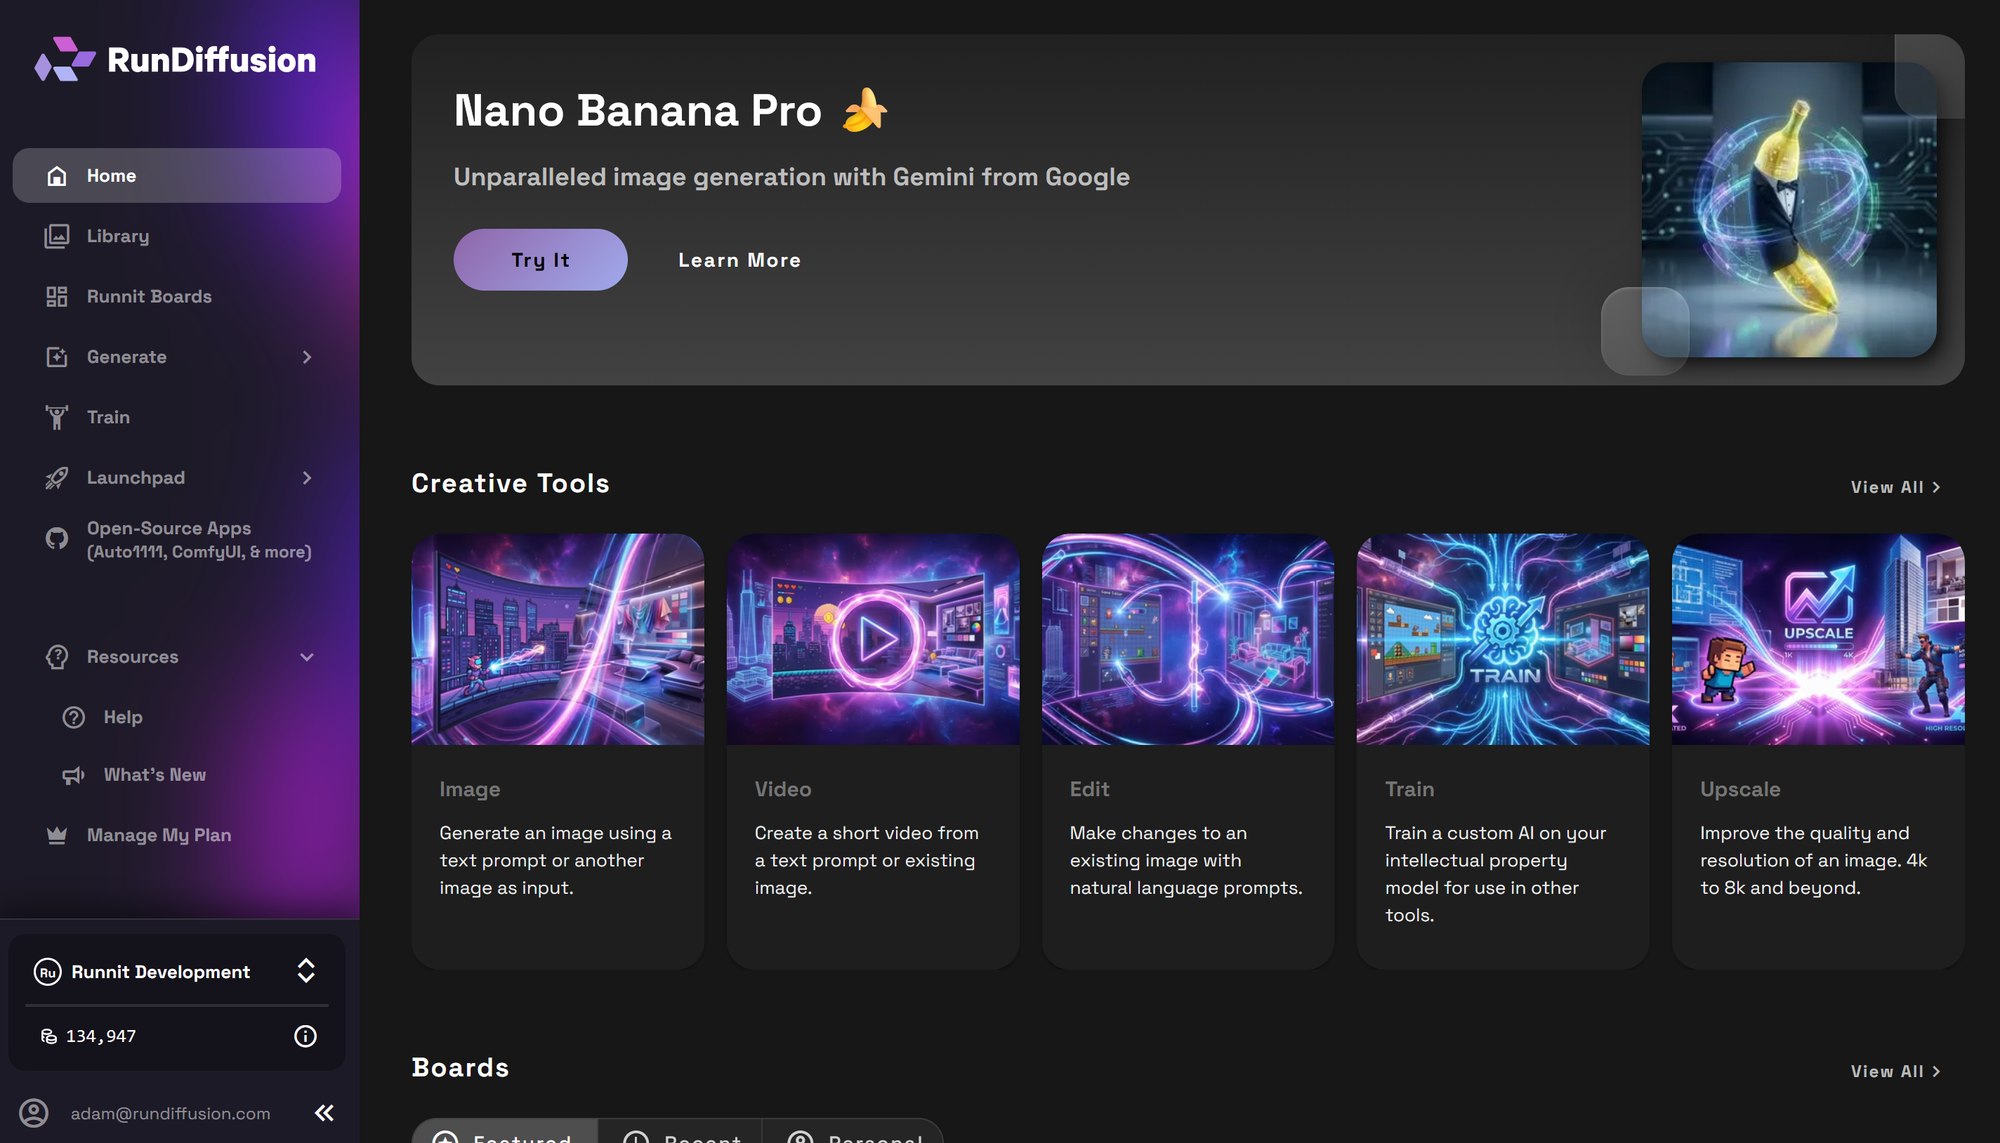The height and width of the screenshot is (1143, 2000).
Task: Open the Runnit Development workspace switcher
Action: tap(306, 971)
